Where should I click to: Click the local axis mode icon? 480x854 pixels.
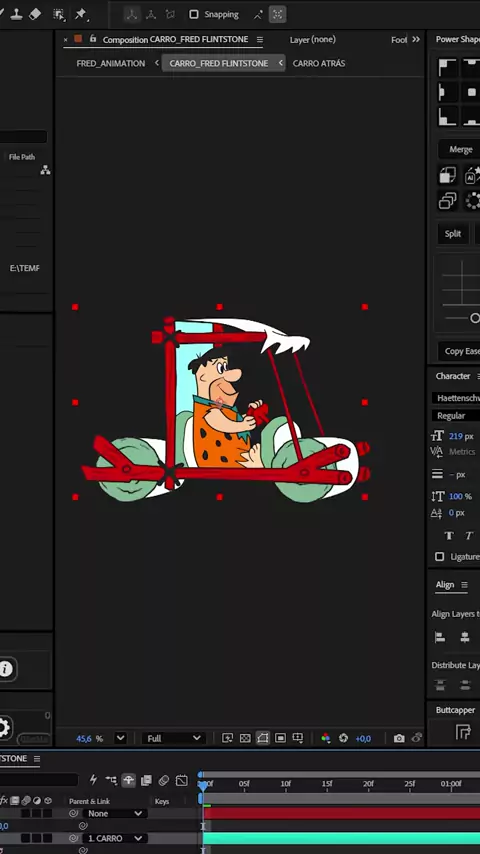[131, 15]
